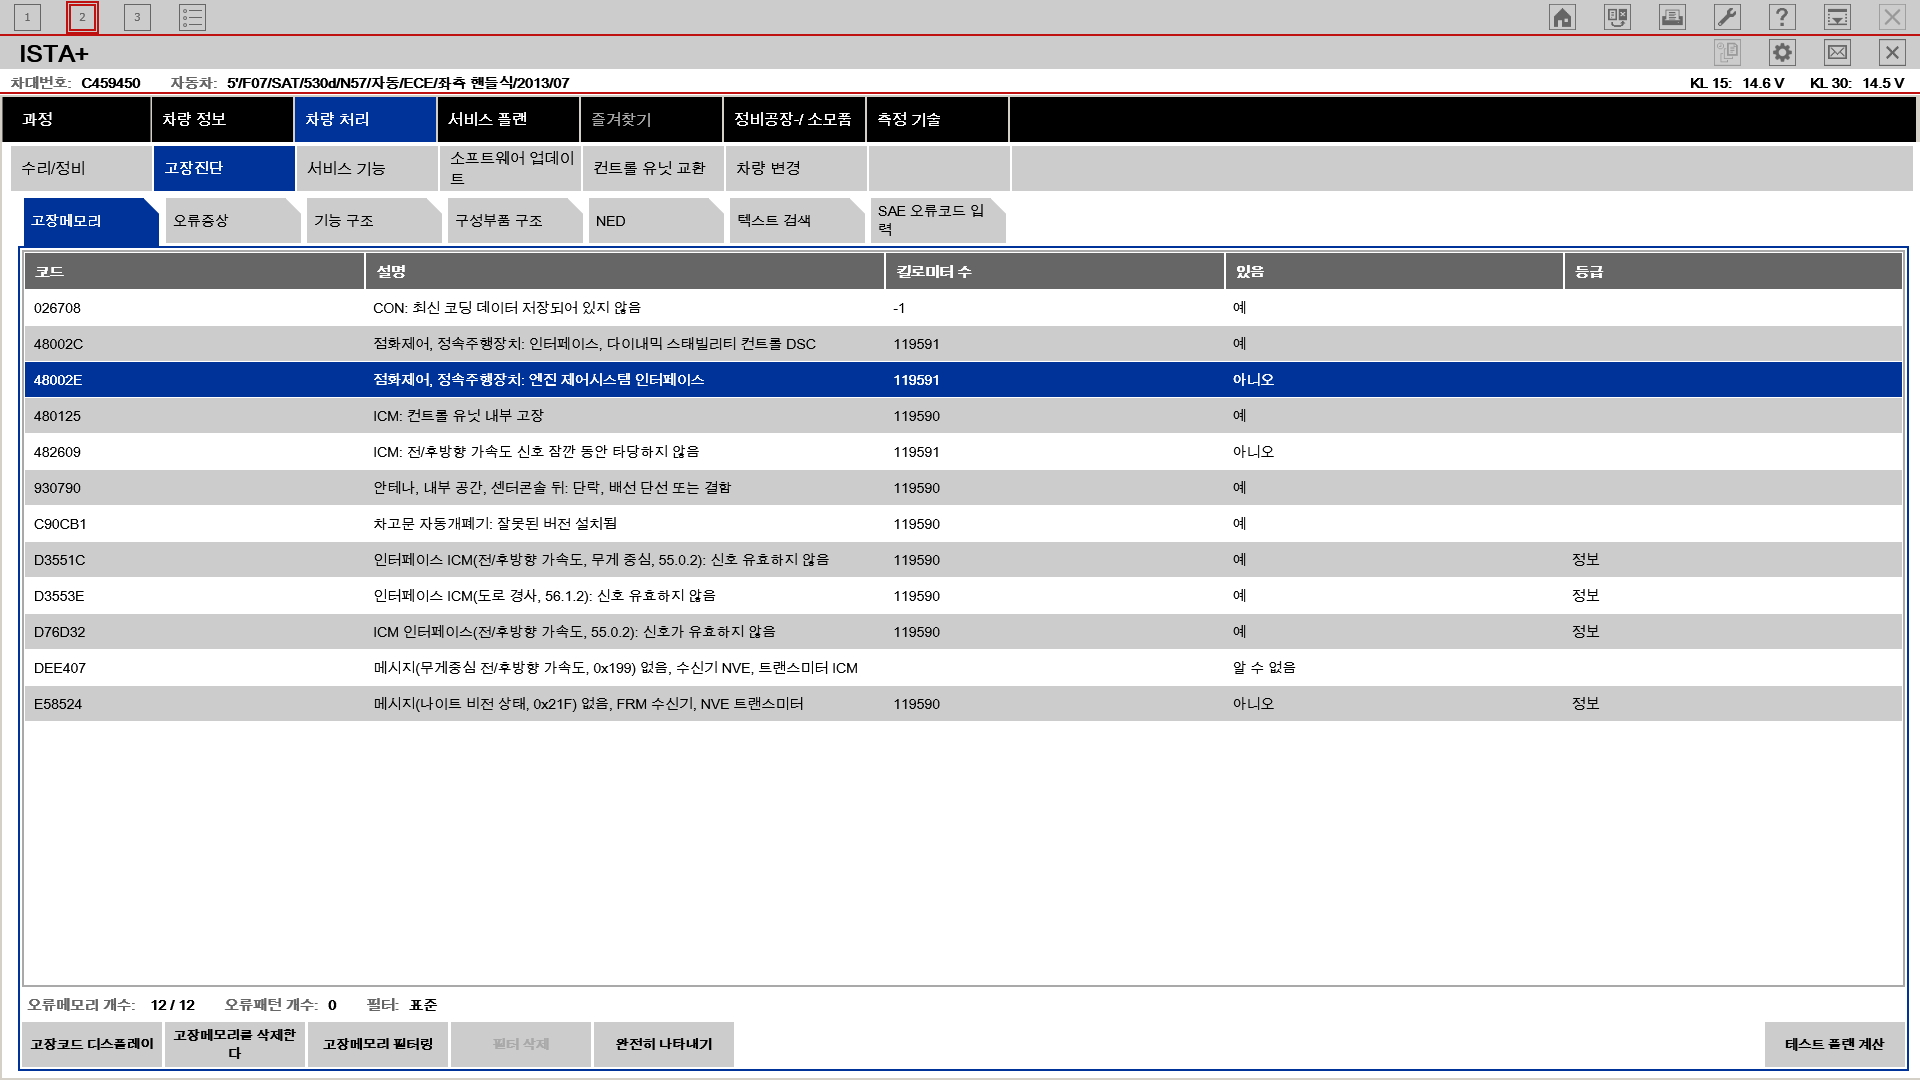
Task: Select the 텍스트 검색 tab
Action: pyautogui.click(x=794, y=221)
